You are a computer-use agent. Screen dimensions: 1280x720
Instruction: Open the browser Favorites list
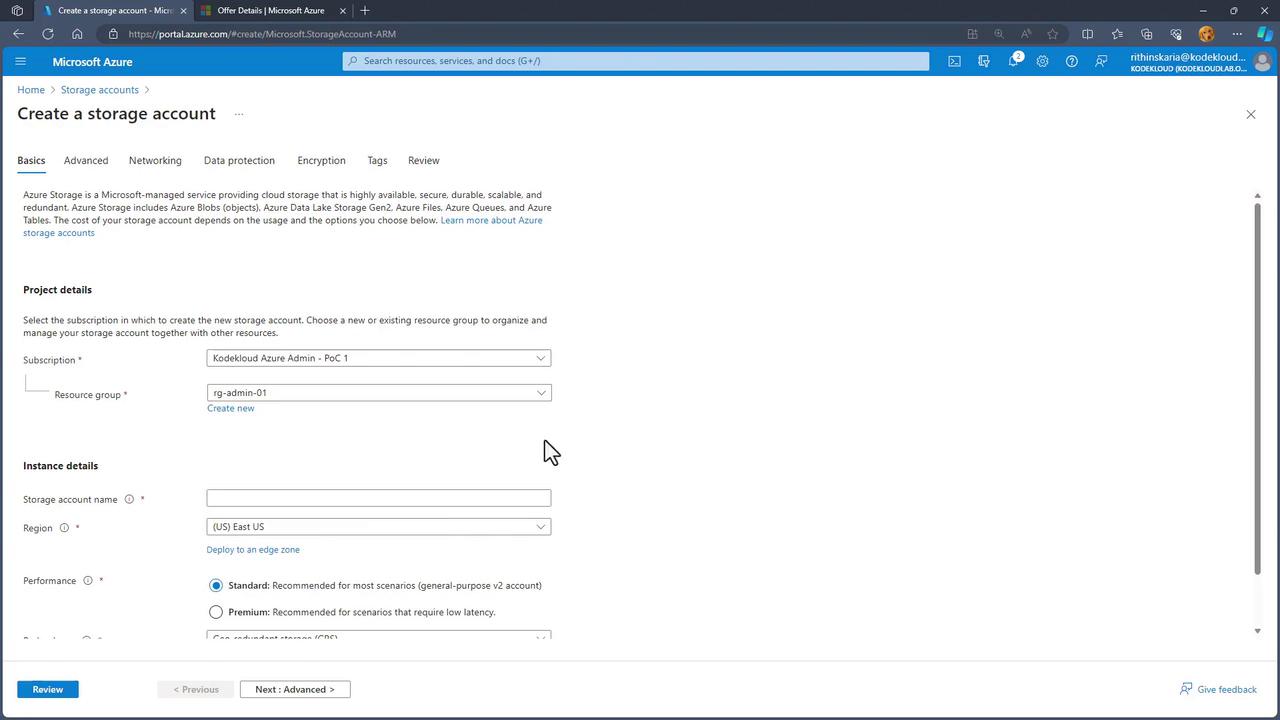pos(1117,34)
